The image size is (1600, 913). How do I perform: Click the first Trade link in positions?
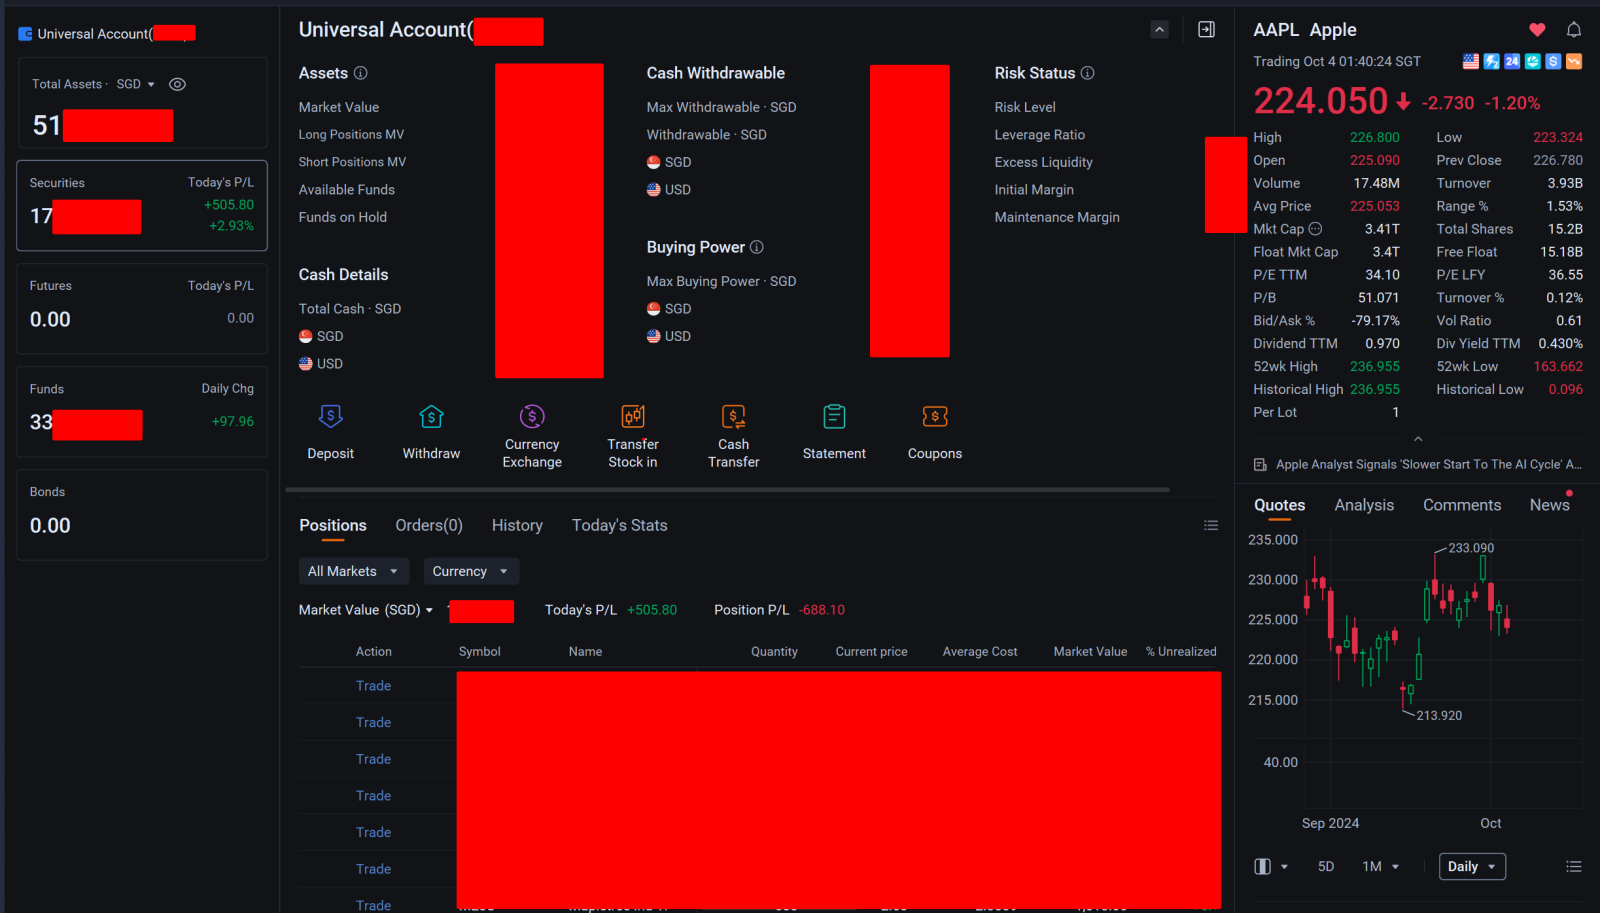pyautogui.click(x=373, y=686)
